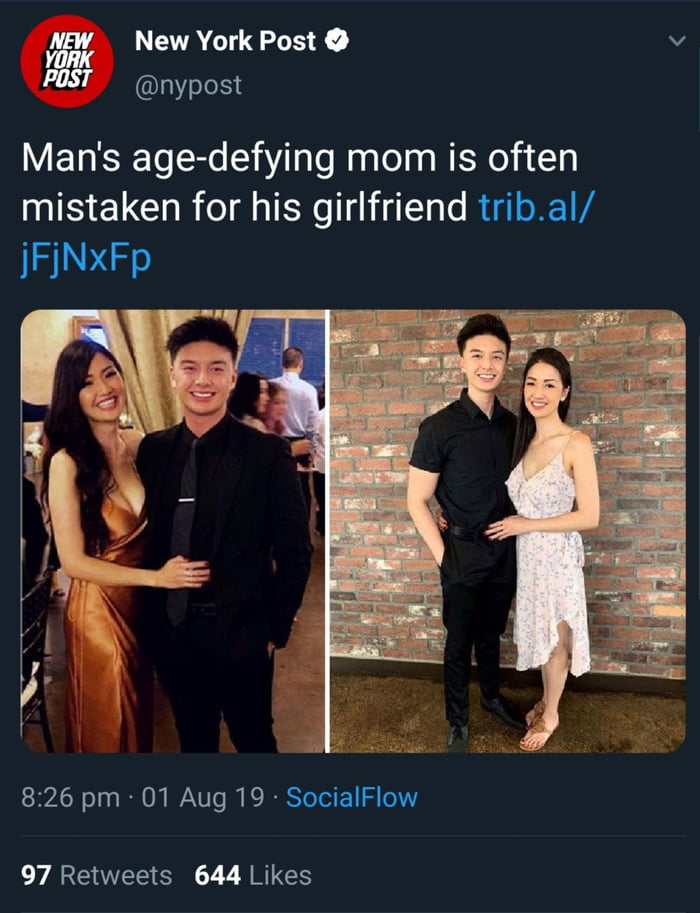Click the separator line above the Retweets count
The image size is (700, 913).
click(353, 836)
